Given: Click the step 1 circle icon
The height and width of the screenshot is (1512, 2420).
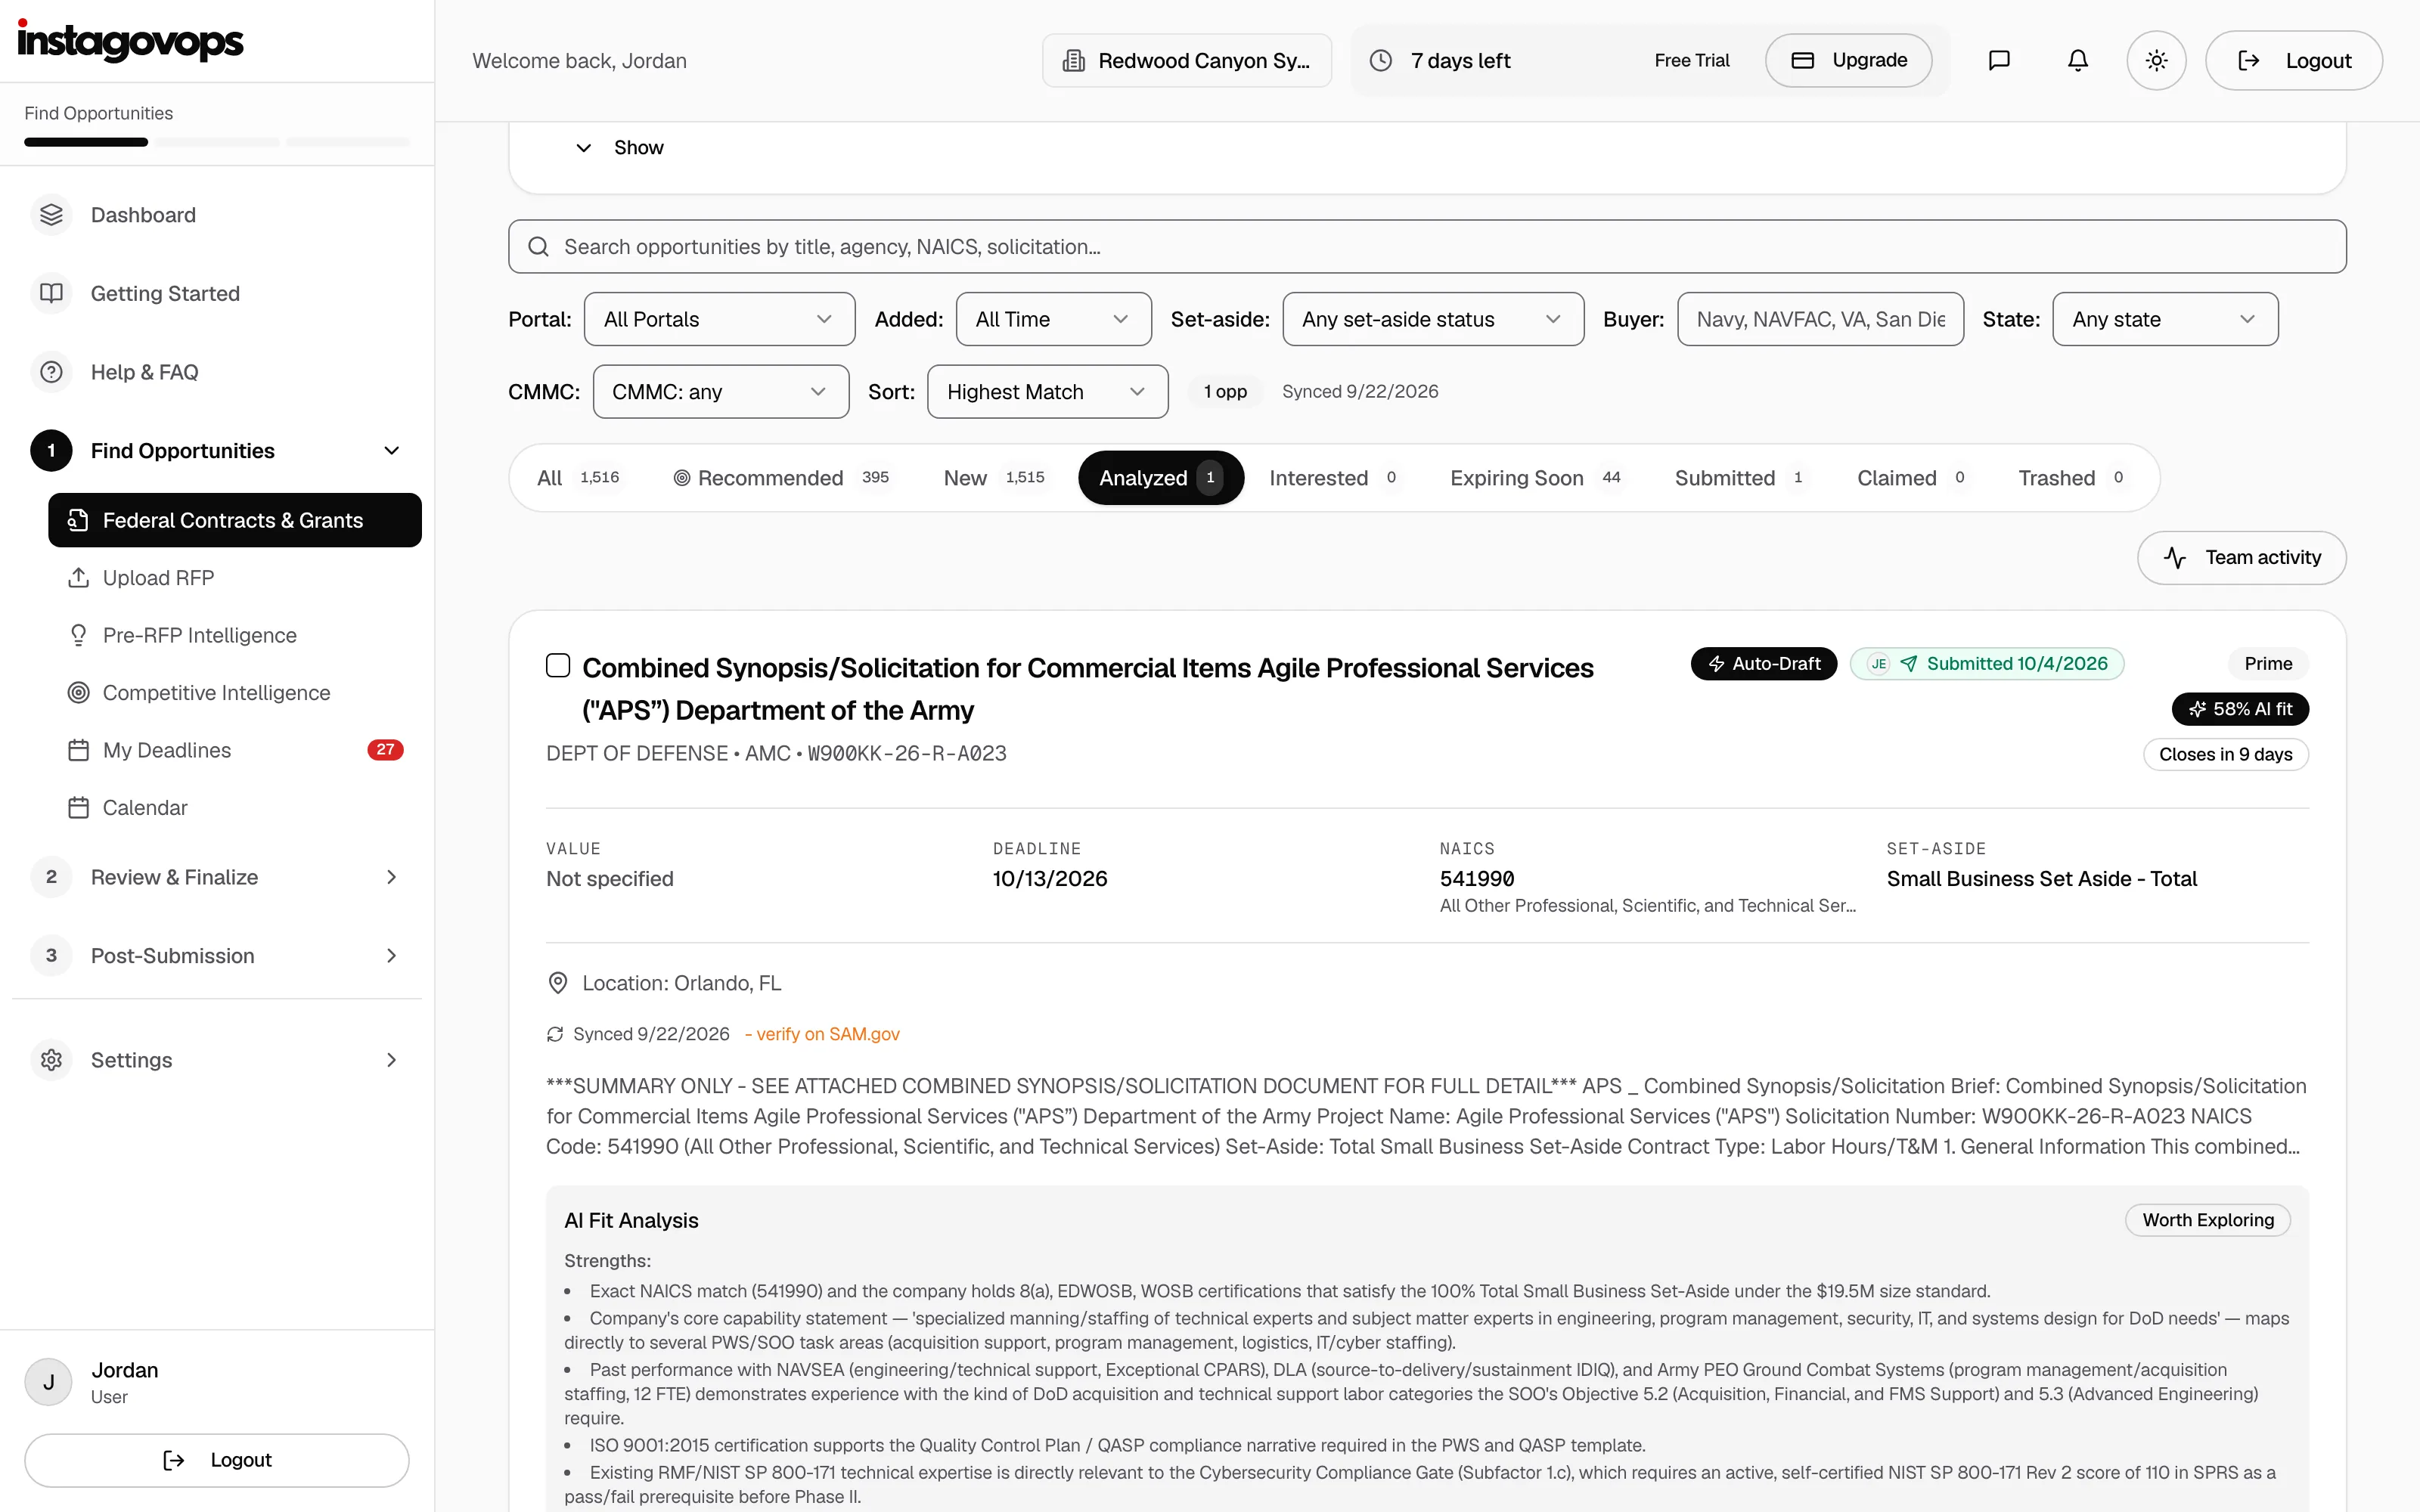Looking at the screenshot, I should click(51, 451).
